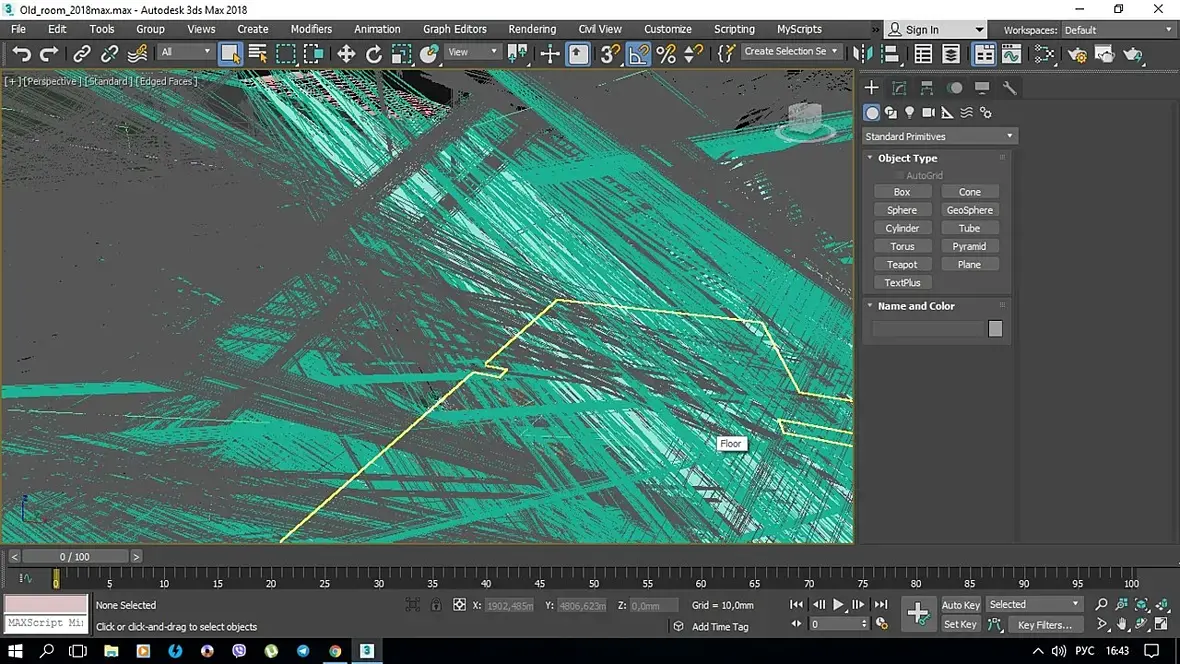
Task: Open the Modifiers menu
Action: [311, 29]
